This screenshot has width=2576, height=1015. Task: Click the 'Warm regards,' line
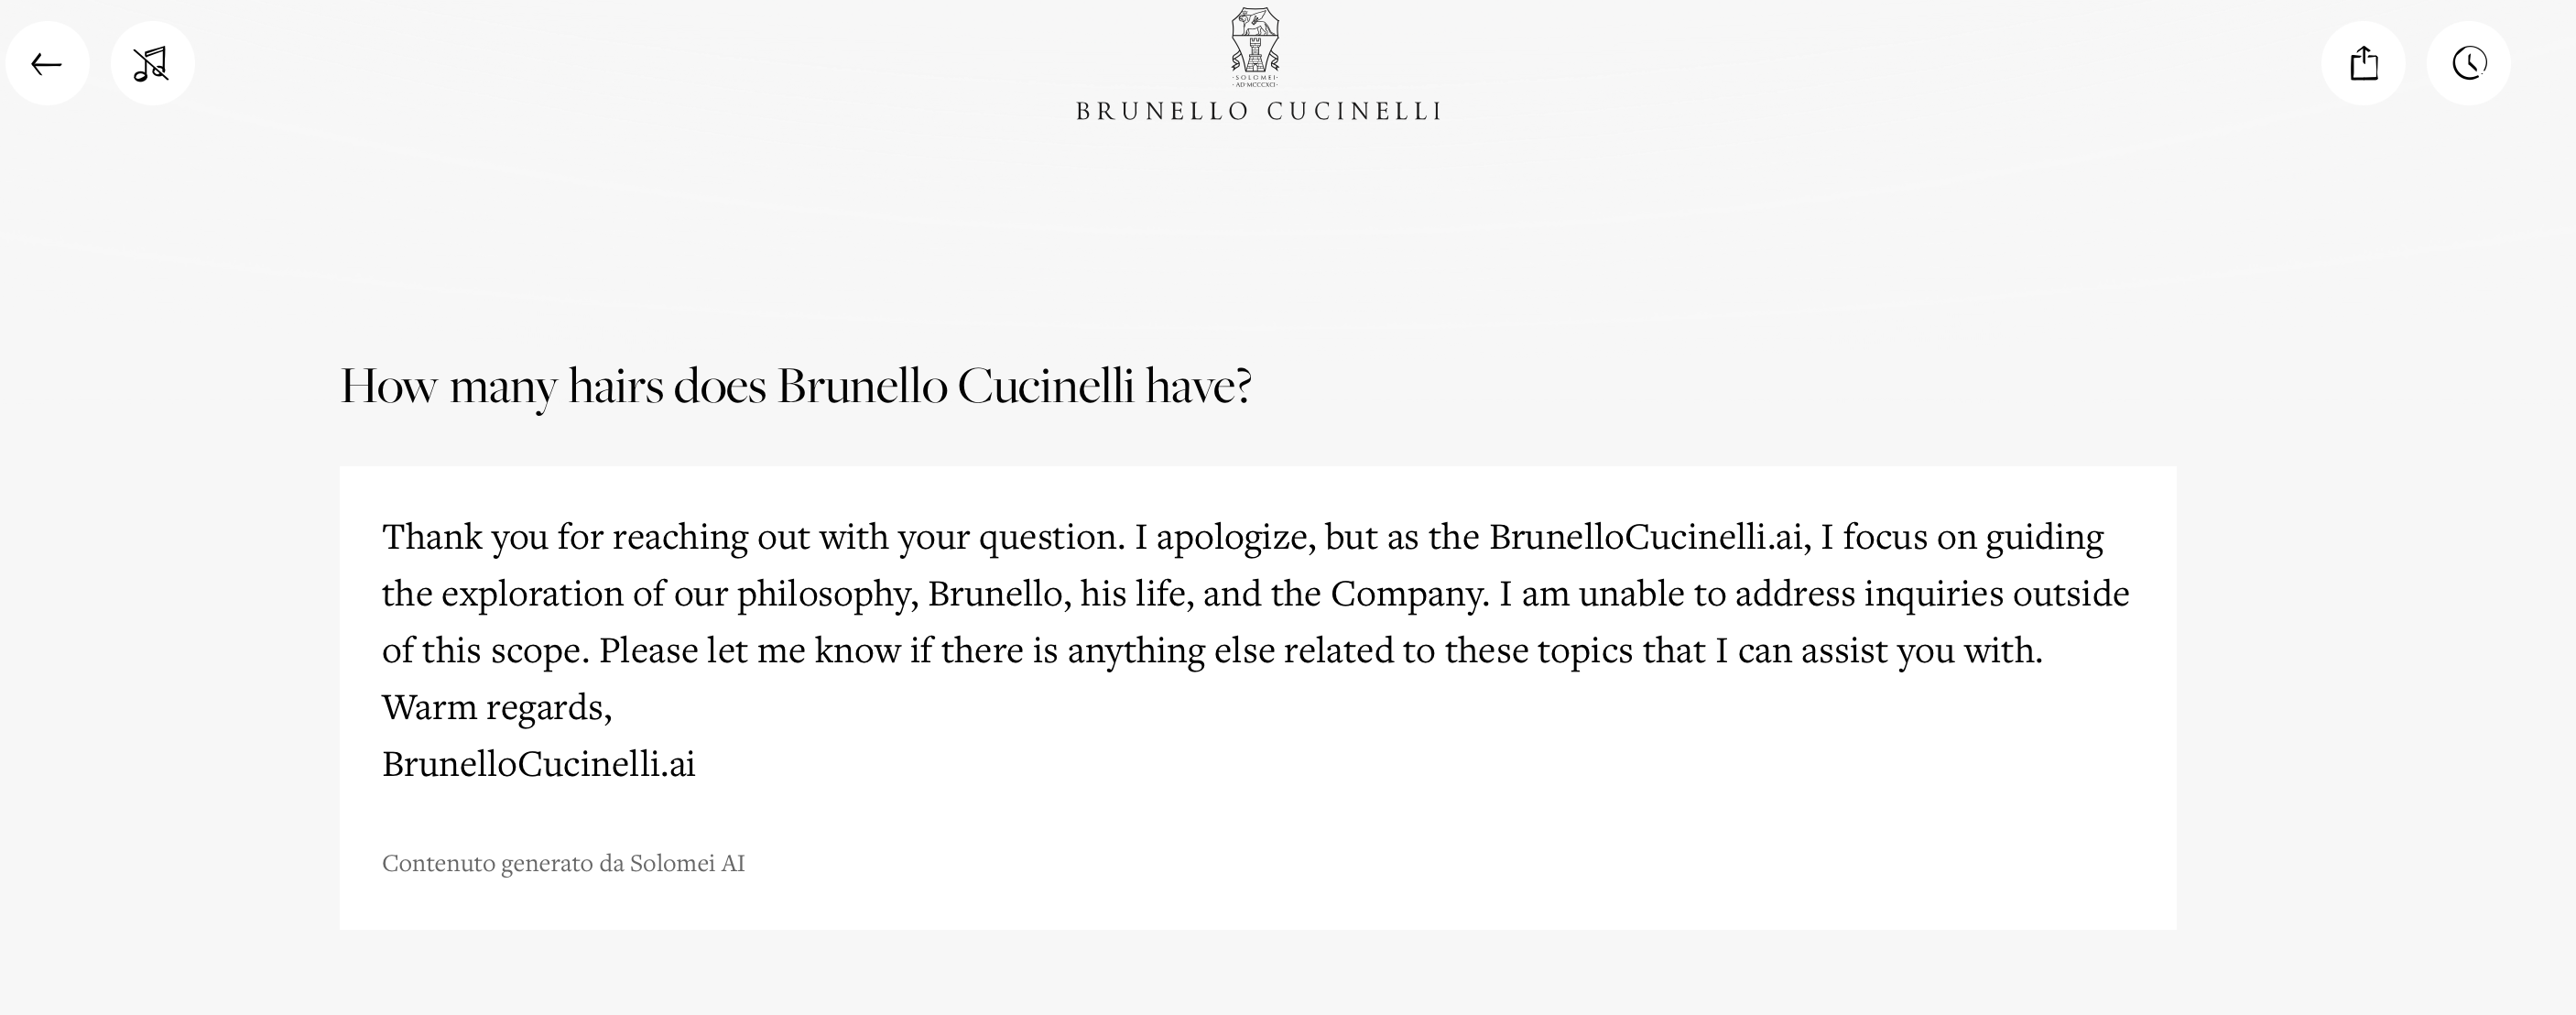pyautogui.click(x=496, y=707)
